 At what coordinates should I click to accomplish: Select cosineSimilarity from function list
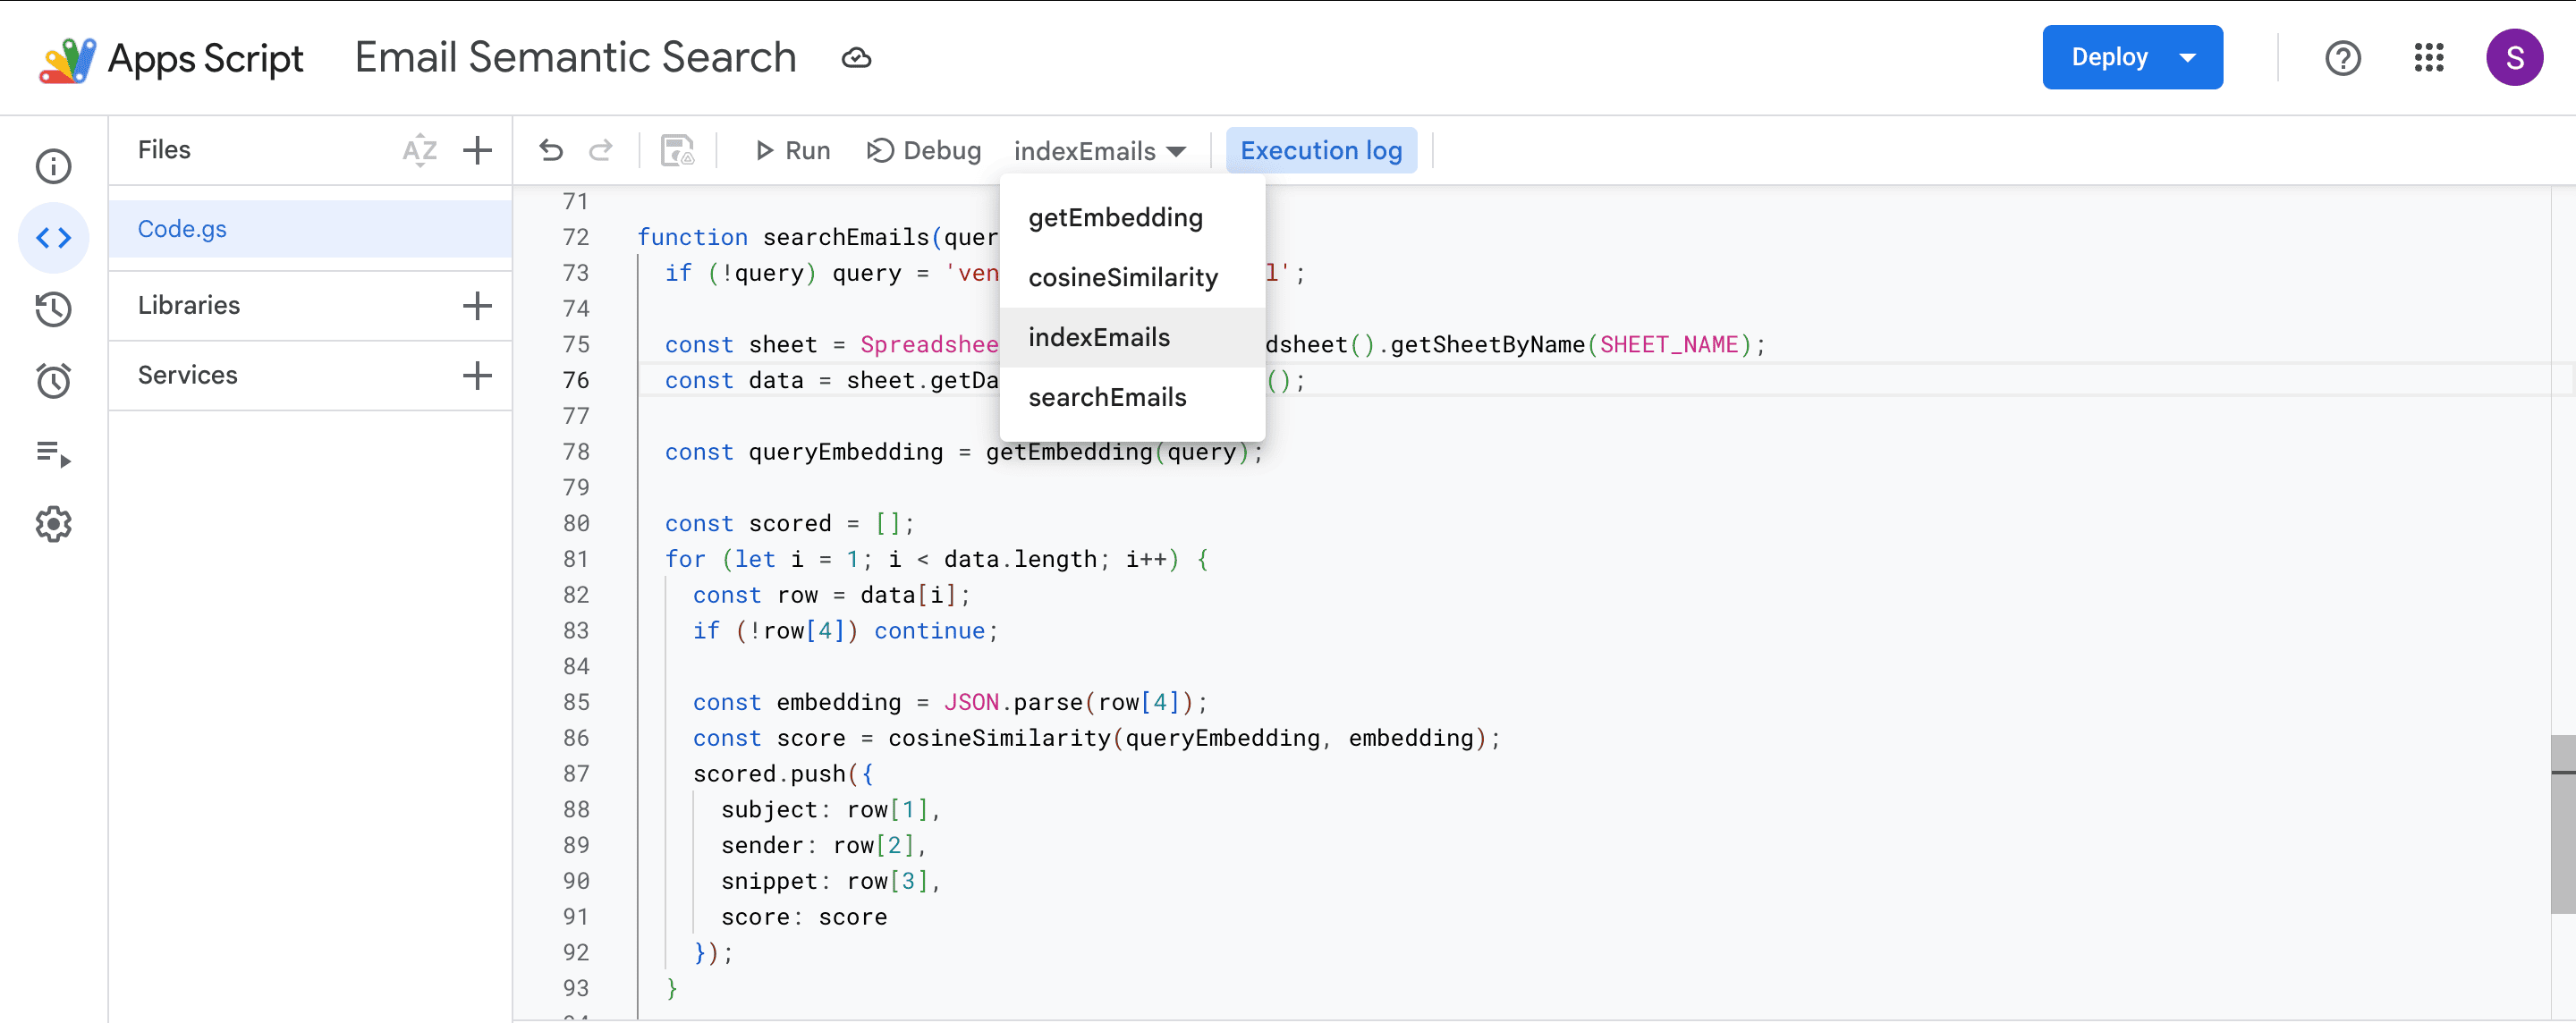pyautogui.click(x=1132, y=277)
